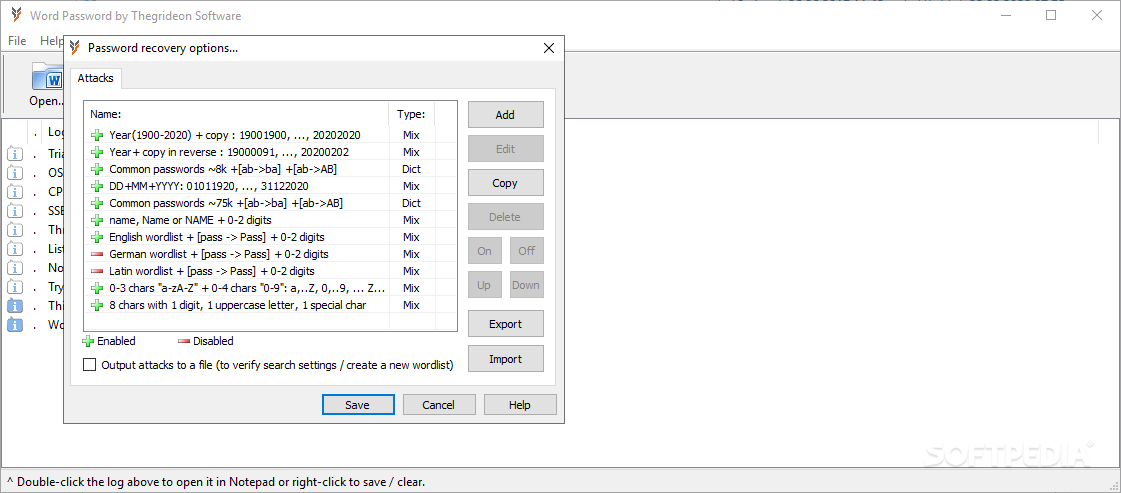This screenshot has height=493, width=1121.
Task: Click the info icon on the List log row
Action: click(x=15, y=249)
